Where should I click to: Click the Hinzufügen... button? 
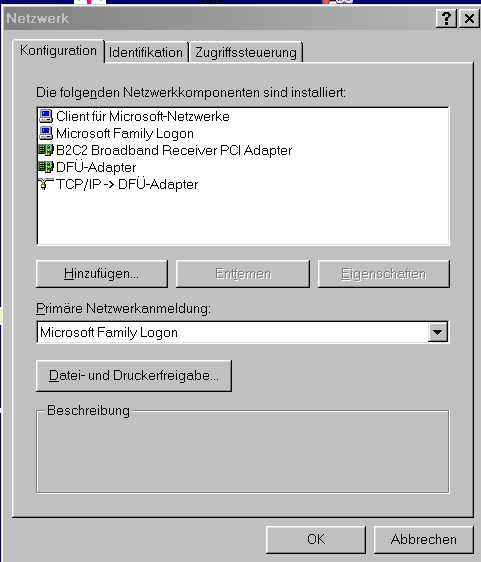coord(102,274)
